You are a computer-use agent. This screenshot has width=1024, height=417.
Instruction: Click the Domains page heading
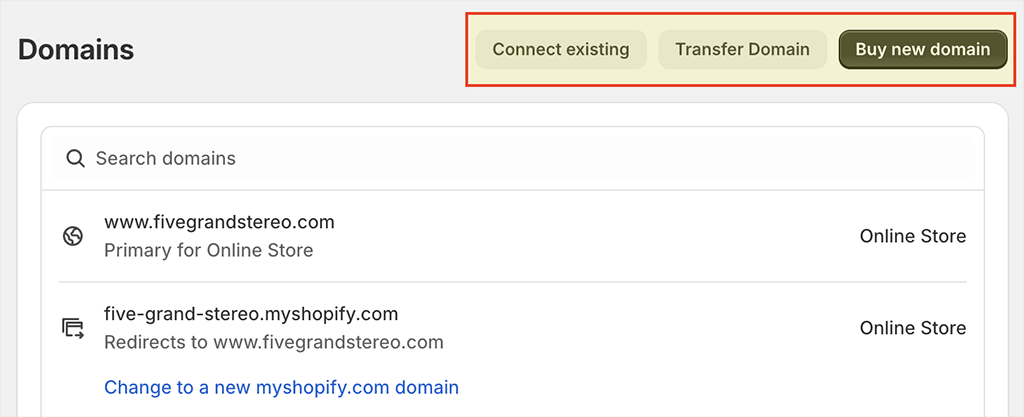pos(76,50)
